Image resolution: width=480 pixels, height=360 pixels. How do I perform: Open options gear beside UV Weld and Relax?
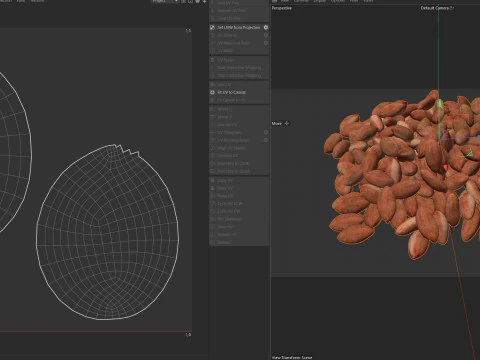pyautogui.click(x=266, y=43)
